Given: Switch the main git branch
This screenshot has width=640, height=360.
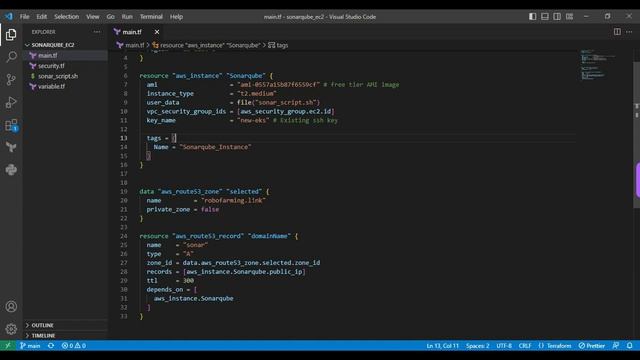Looking at the screenshot, I should [30, 346].
